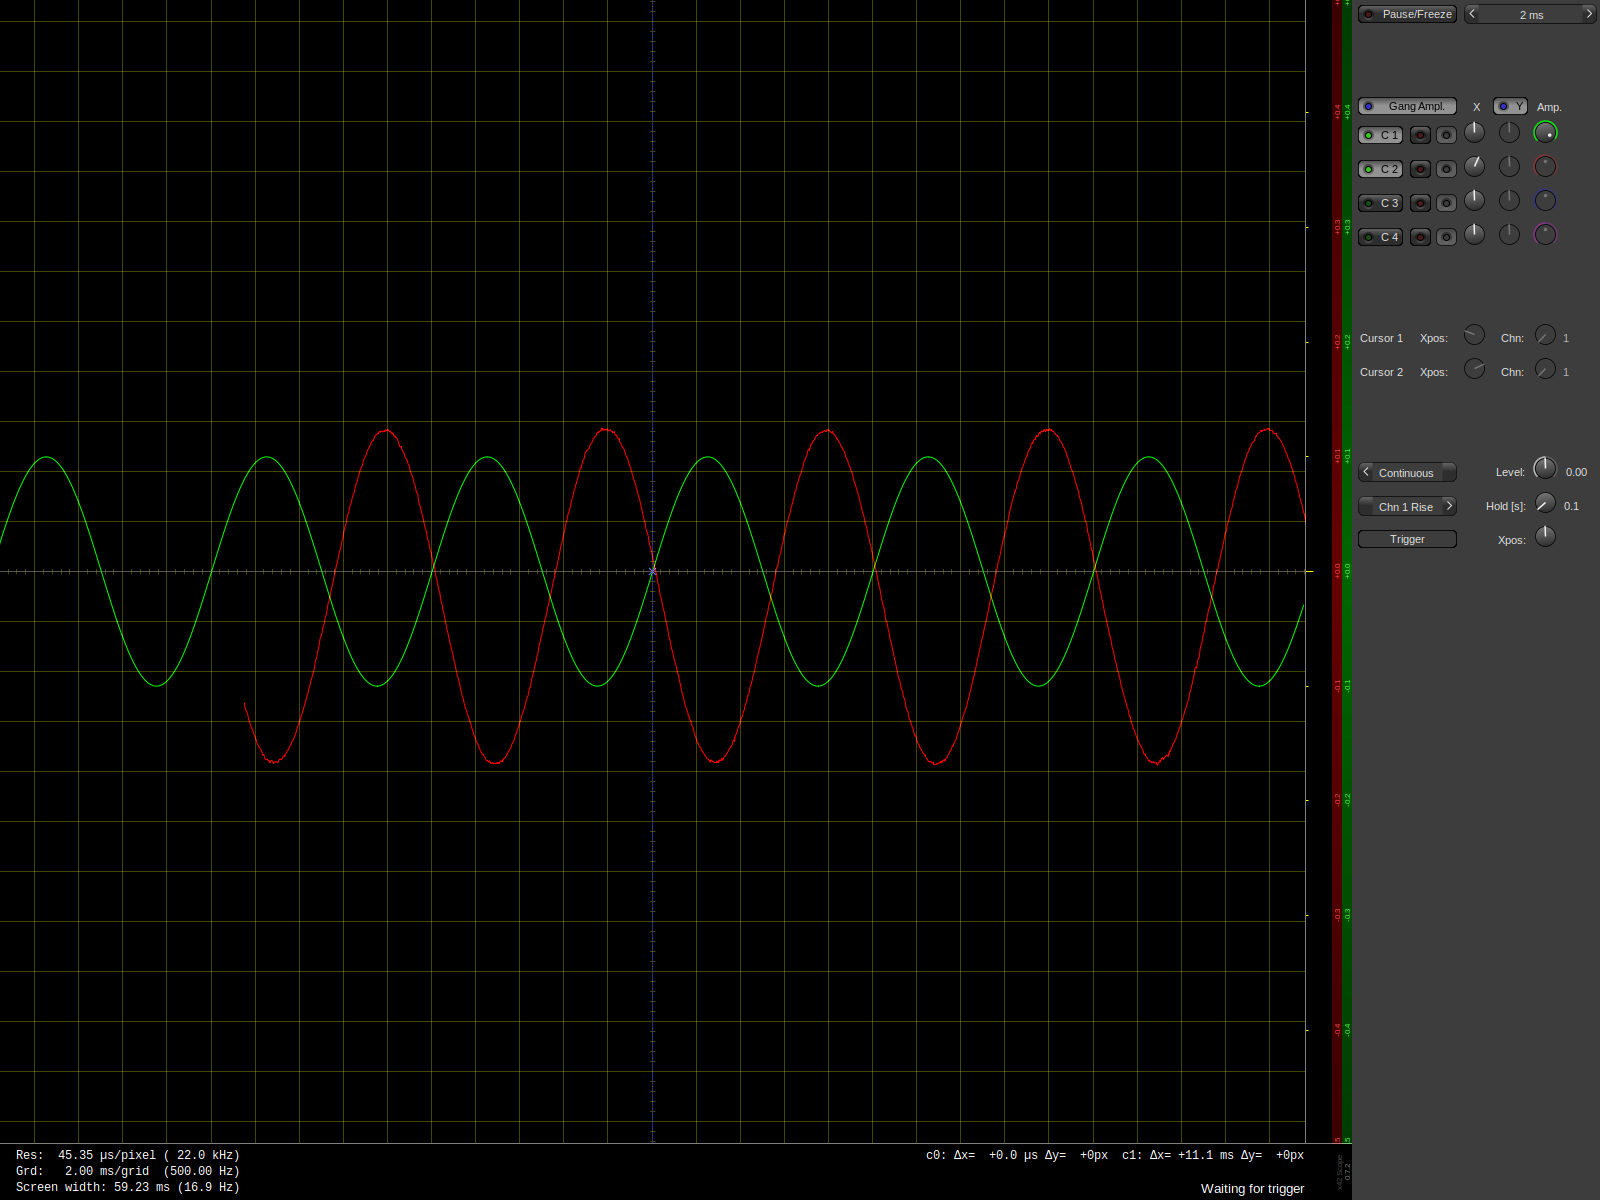Click left arrow on Continuous mode selector

point(1366,472)
